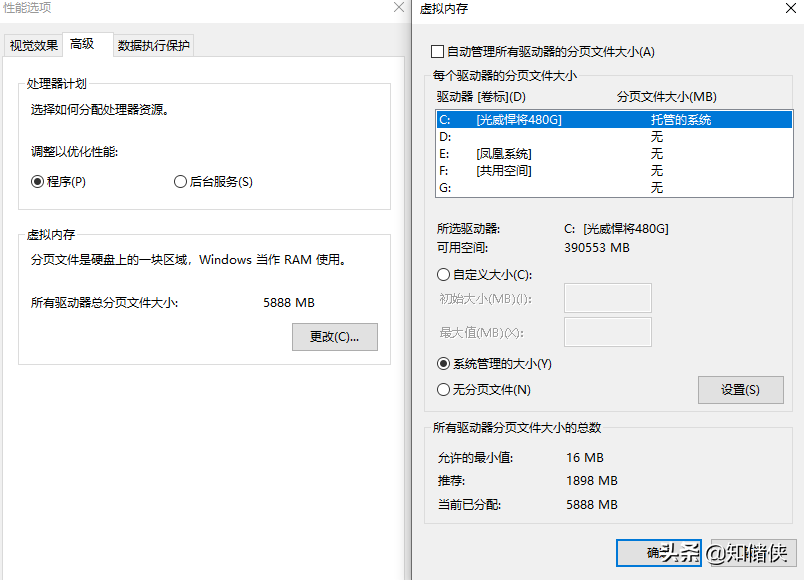Viewport: 804px width, 580px height.
Task: Choose the 无分页文件(N) option
Action: (x=444, y=389)
